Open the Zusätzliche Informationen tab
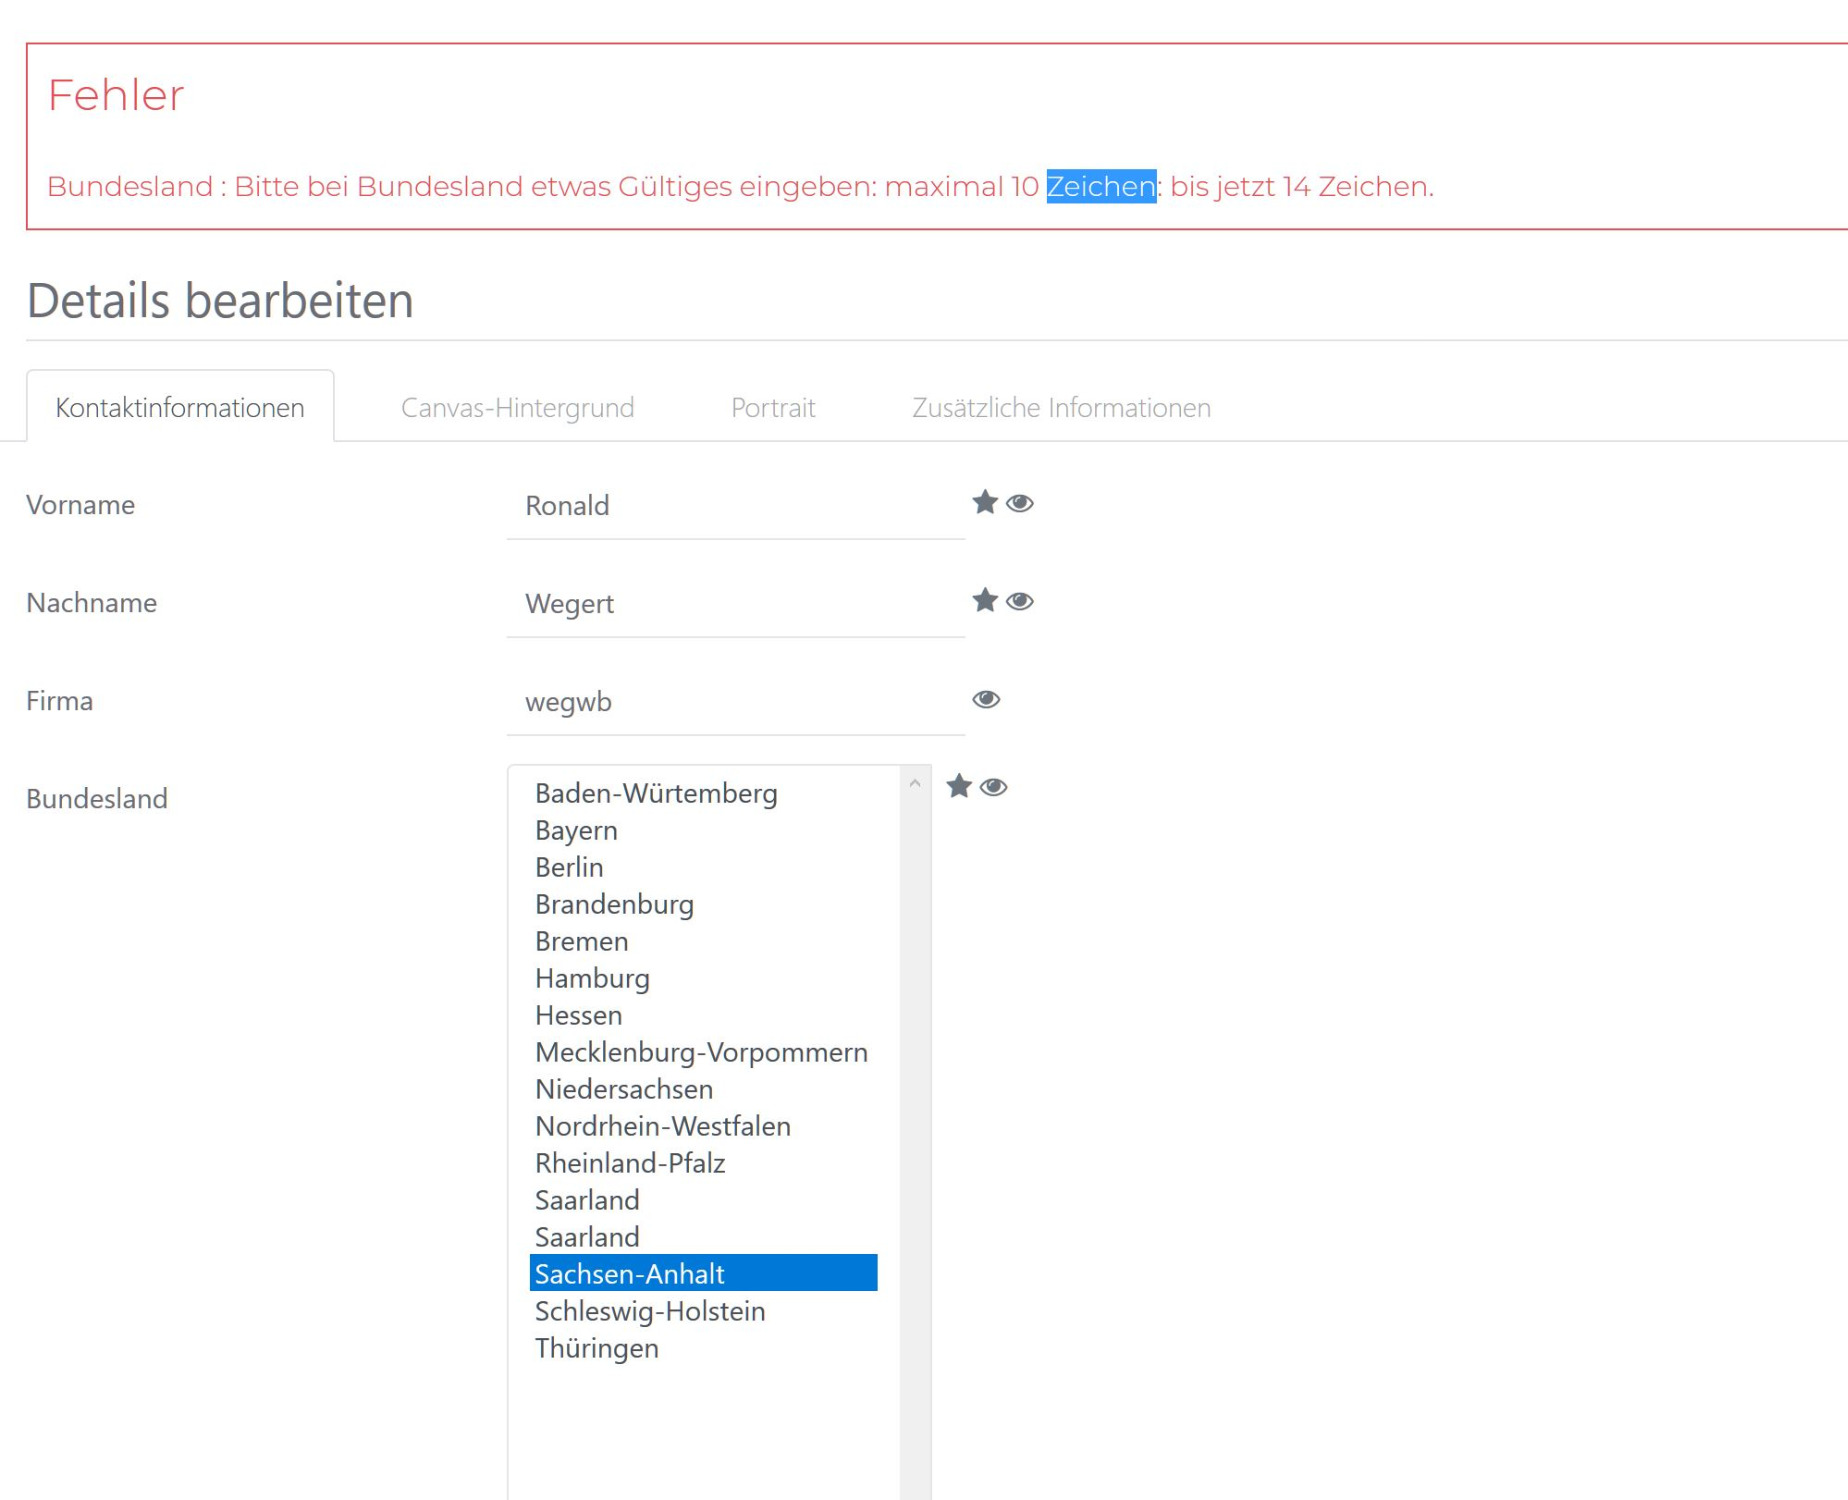1848x1500 pixels. coord(1061,407)
